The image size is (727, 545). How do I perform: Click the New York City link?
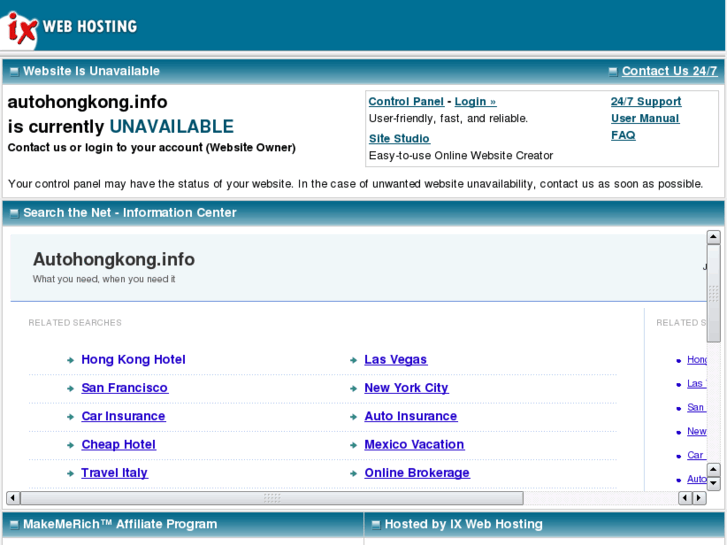point(406,388)
